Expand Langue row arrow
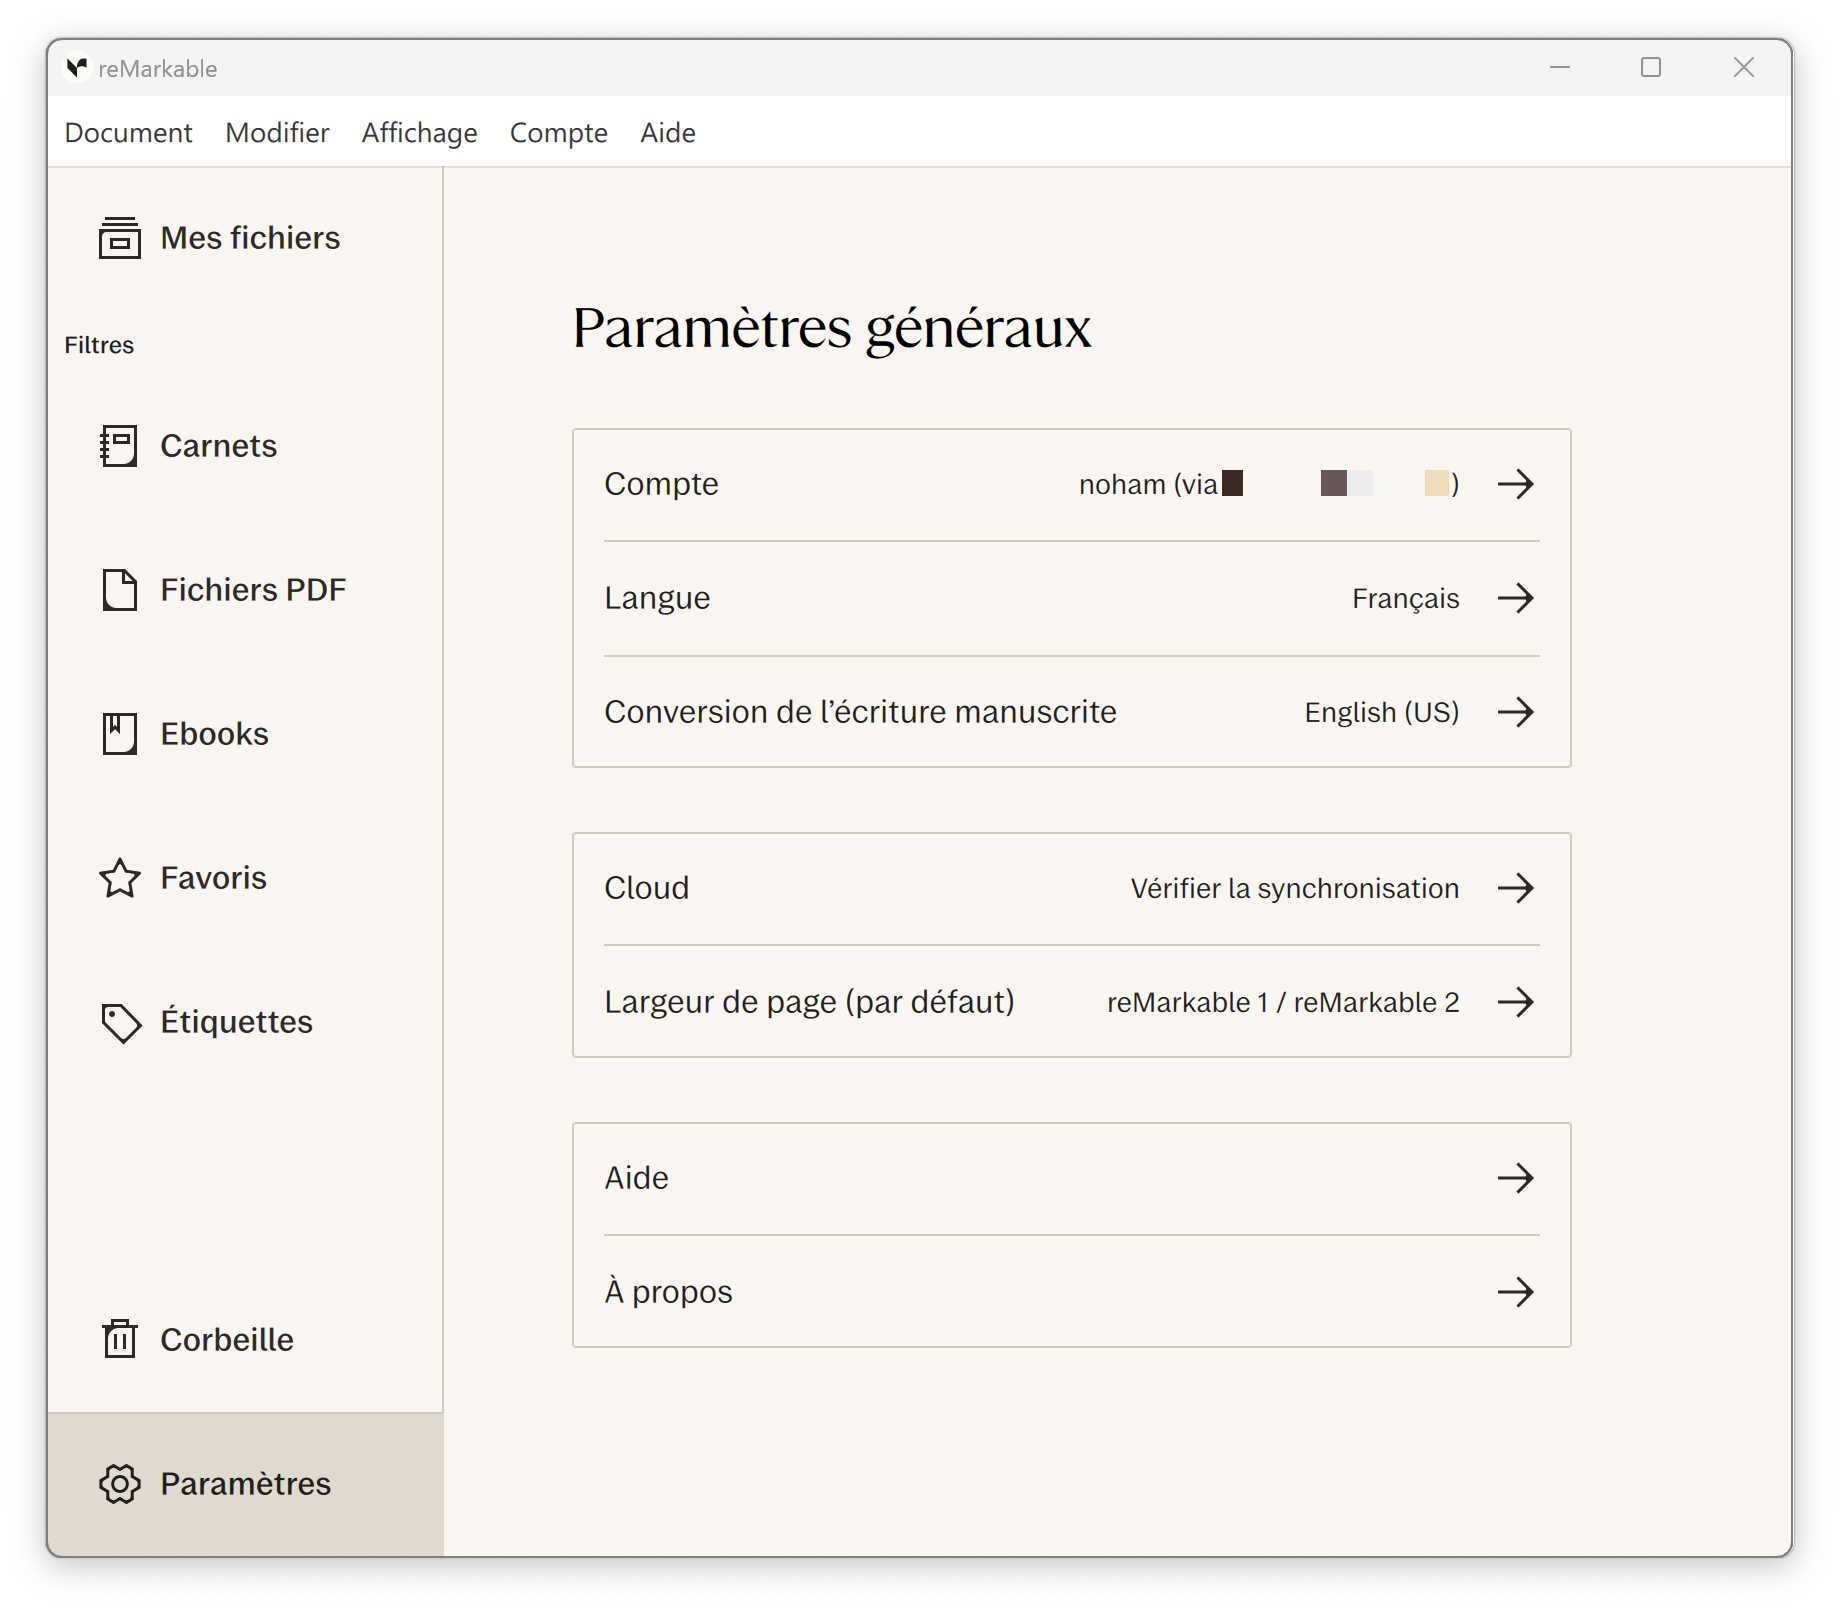 (x=1516, y=598)
